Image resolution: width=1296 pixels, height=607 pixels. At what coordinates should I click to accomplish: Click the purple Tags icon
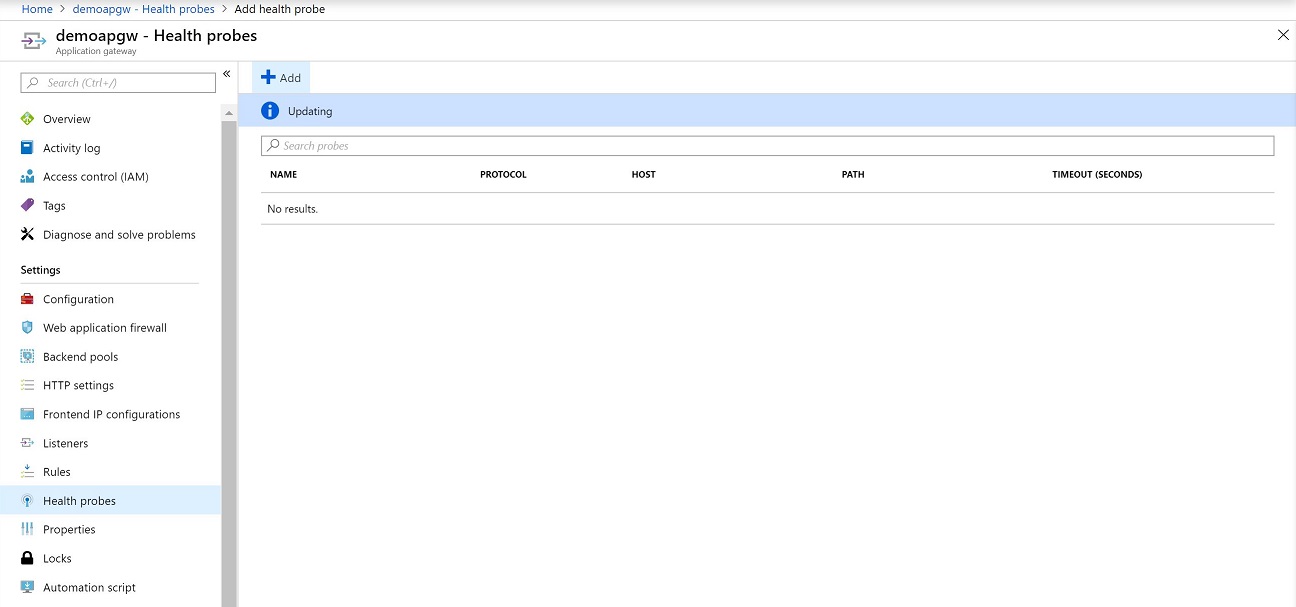(x=27, y=206)
